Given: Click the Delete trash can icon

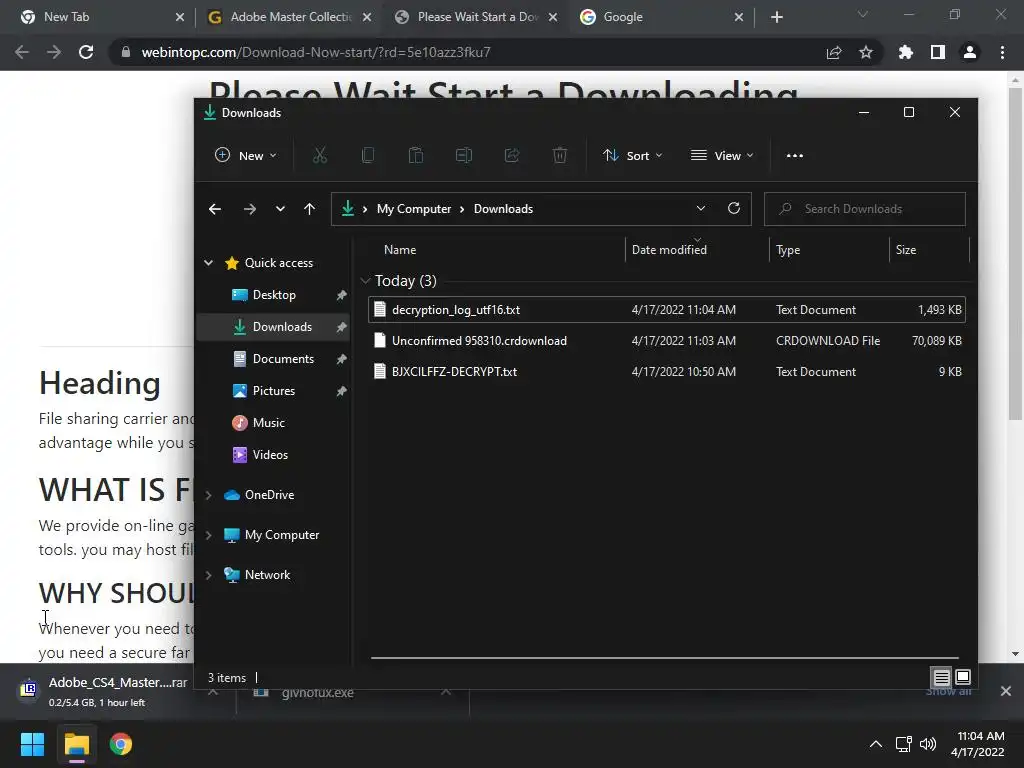Looking at the screenshot, I should (x=560, y=155).
